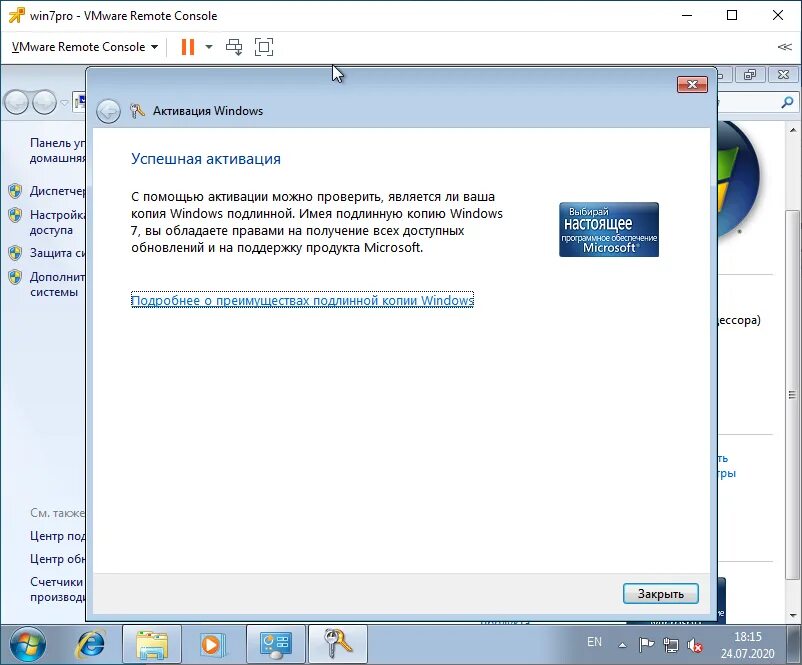802x665 pixels.
Task: Open the Windows Start menu orb
Action: tap(28, 645)
